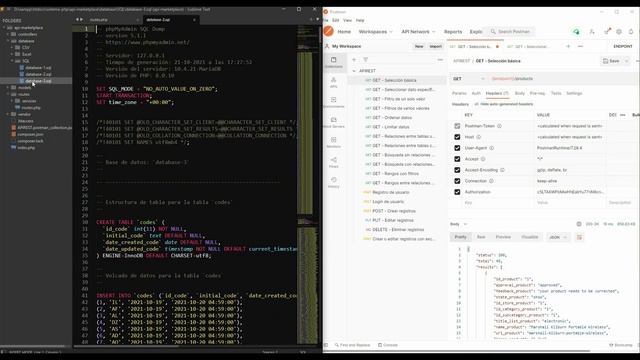Collapse the APIREST collection
The height and width of the screenshot is (360, 640).
click(x=354, y=71)
